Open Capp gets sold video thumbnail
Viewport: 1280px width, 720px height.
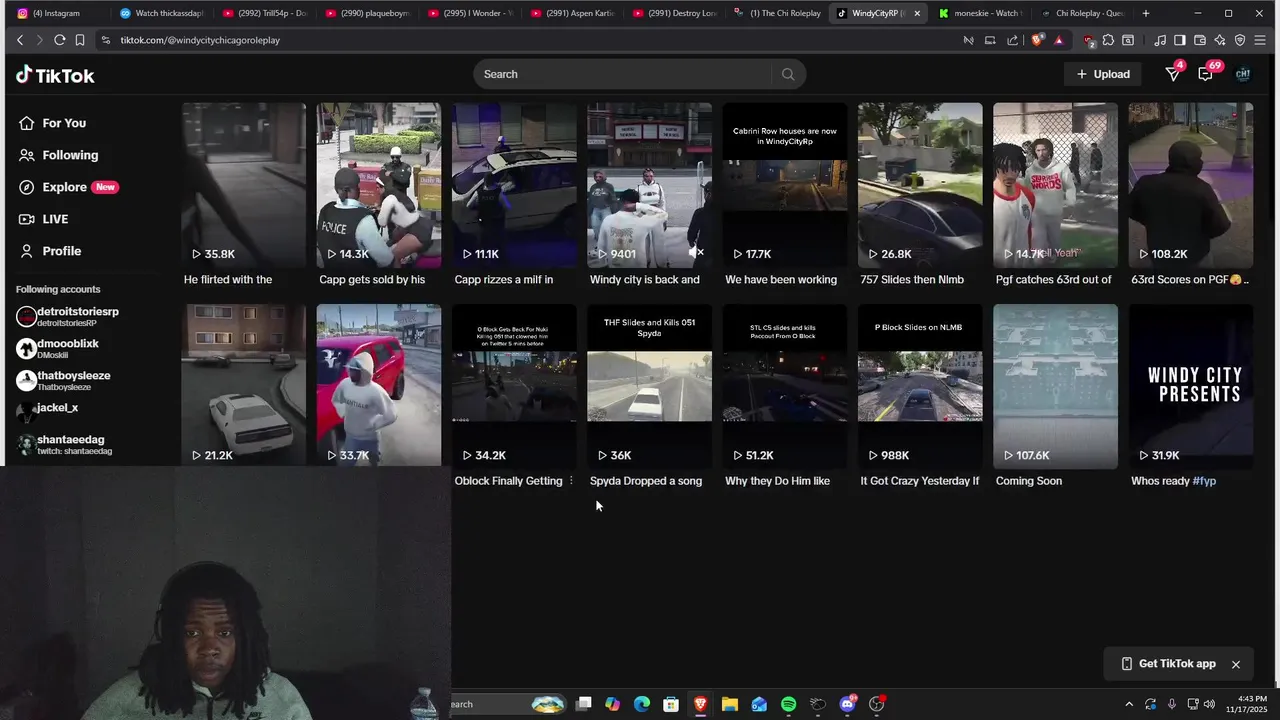[379, 185]
